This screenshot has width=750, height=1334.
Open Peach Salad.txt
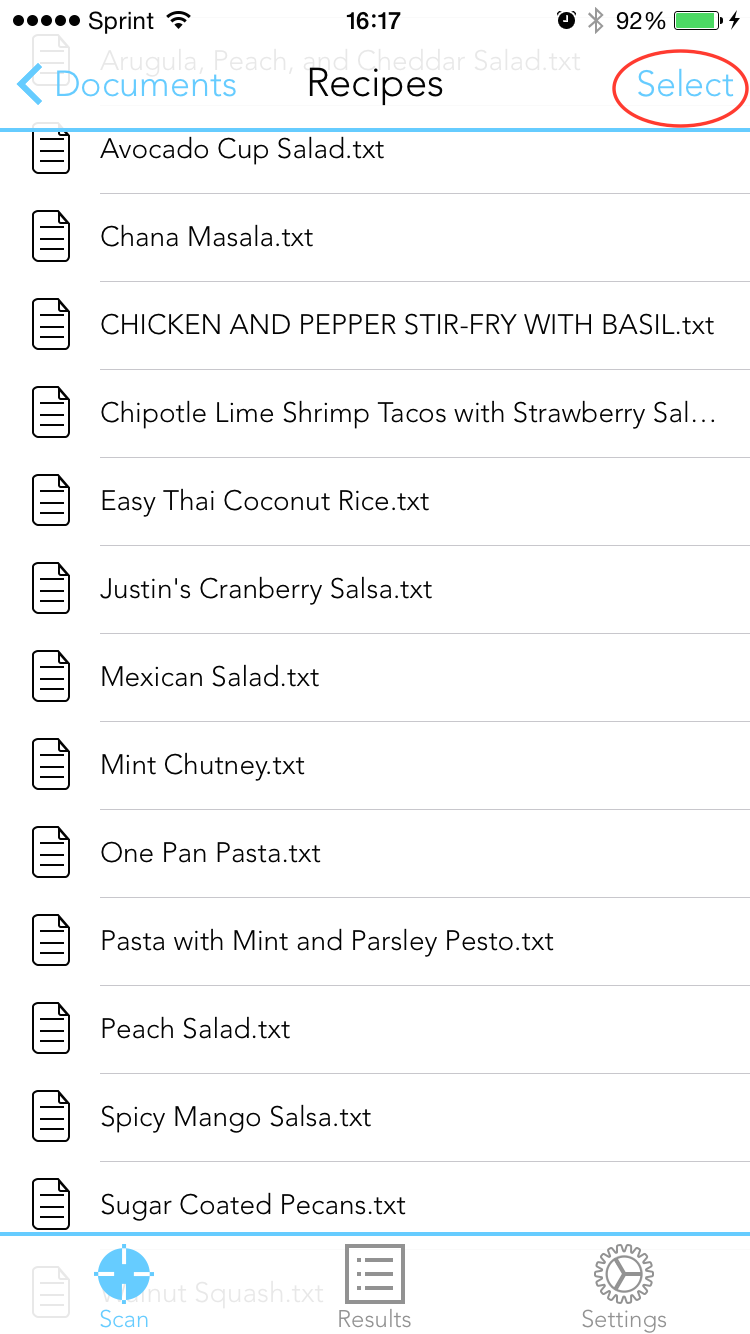point(375,1029)
